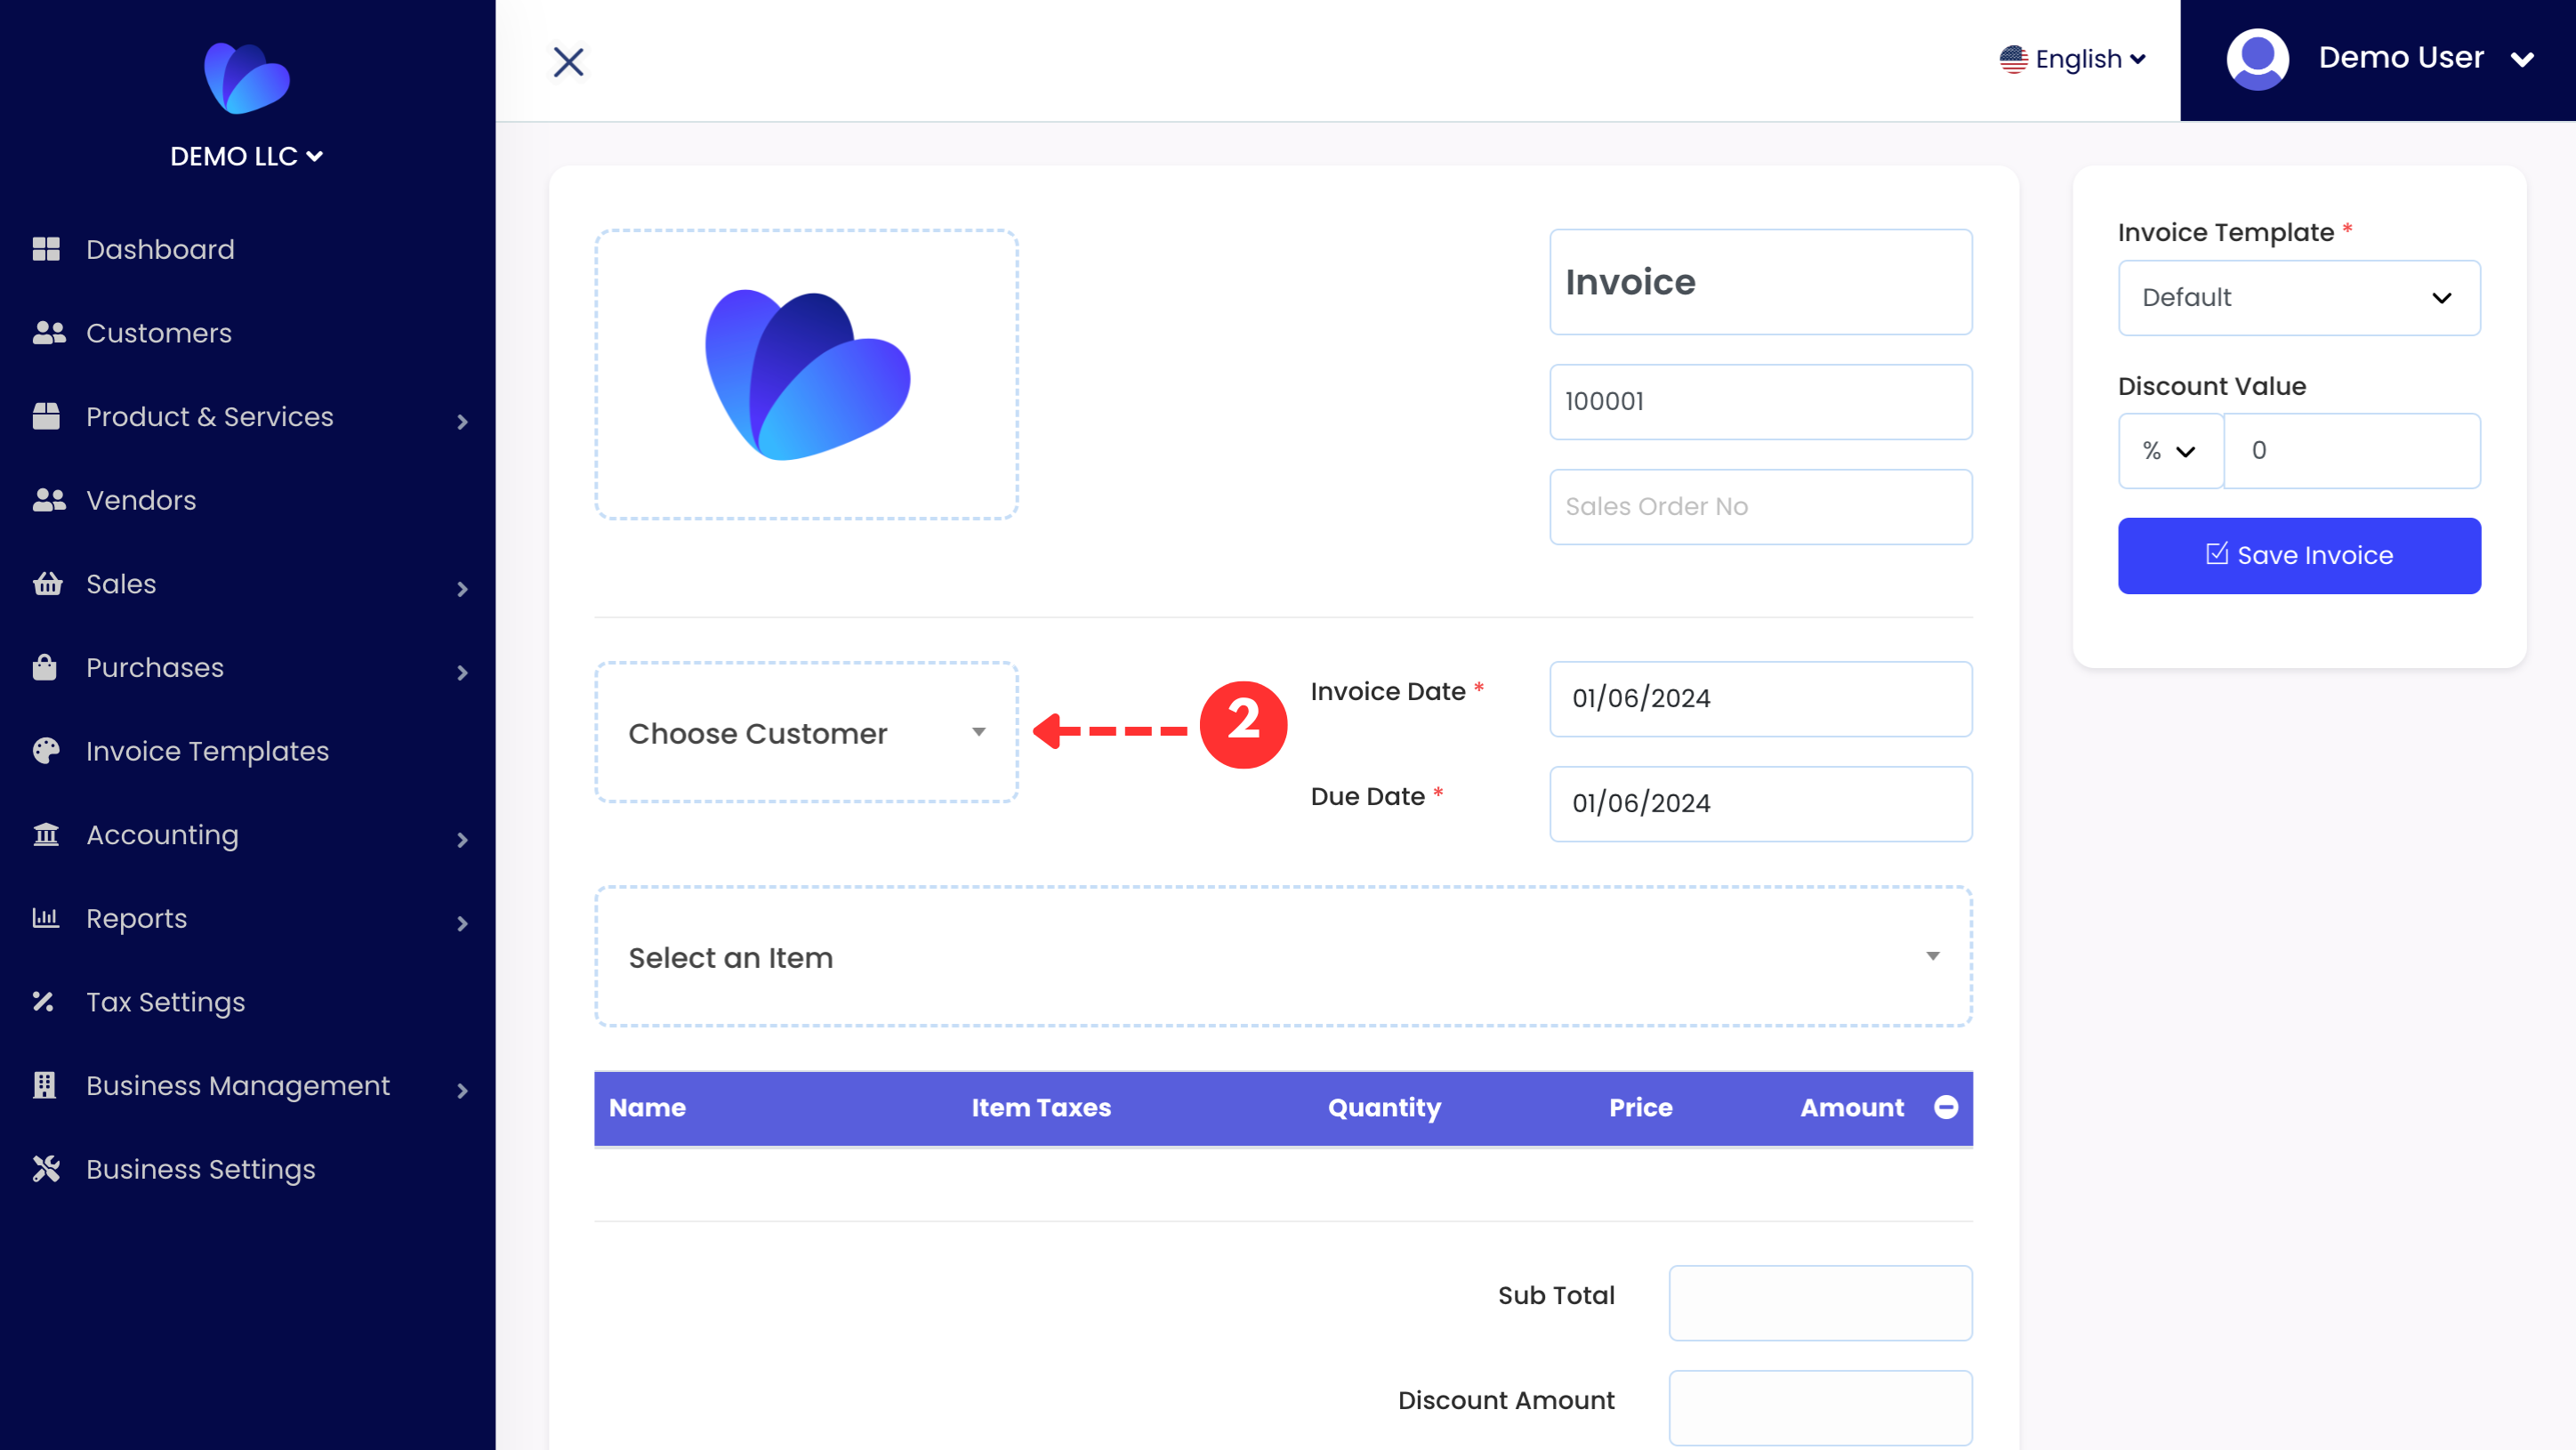Screen dimensions: 2576x1450
Task: Click the Dashboard grid icon
Action: [x=46, y=249]
